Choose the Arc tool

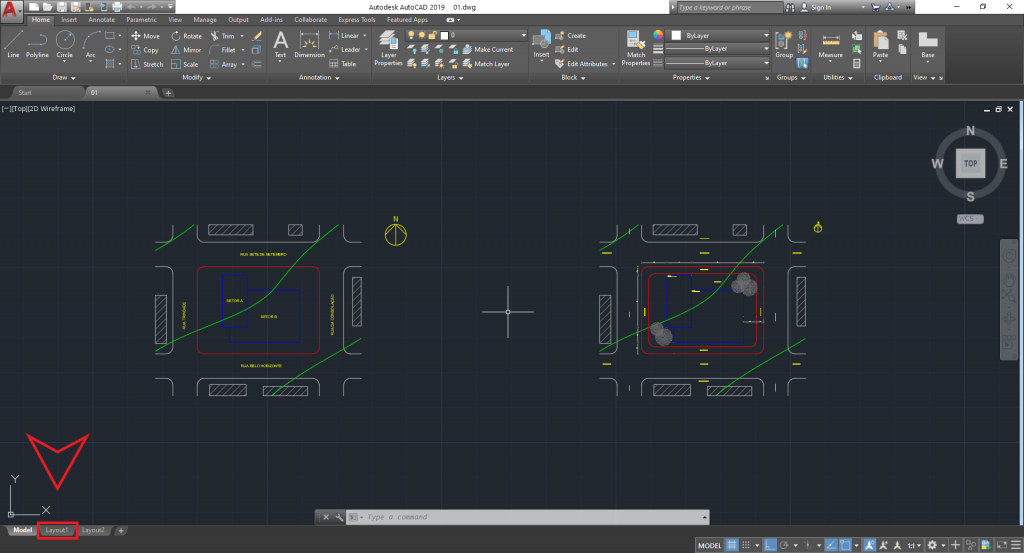click(91, 44)
